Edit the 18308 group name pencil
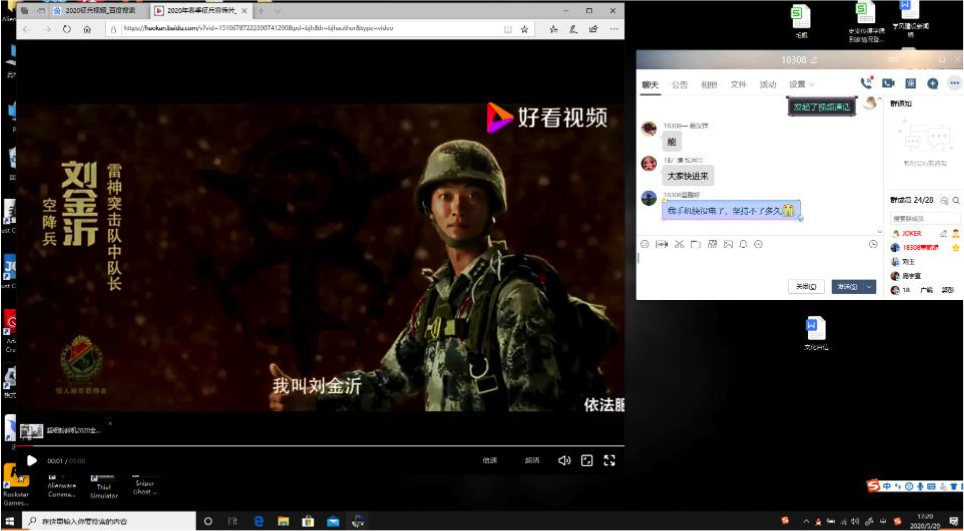964x531 pixels. point(814,60)
